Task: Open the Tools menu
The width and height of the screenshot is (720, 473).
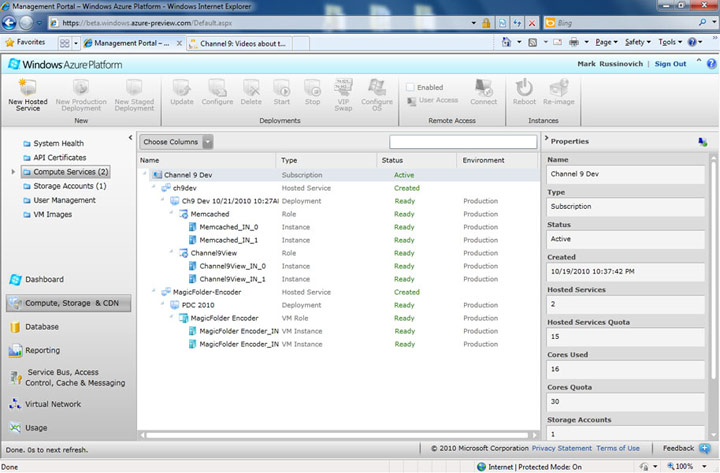Action: pyautogui.click(x=670, y=42)
